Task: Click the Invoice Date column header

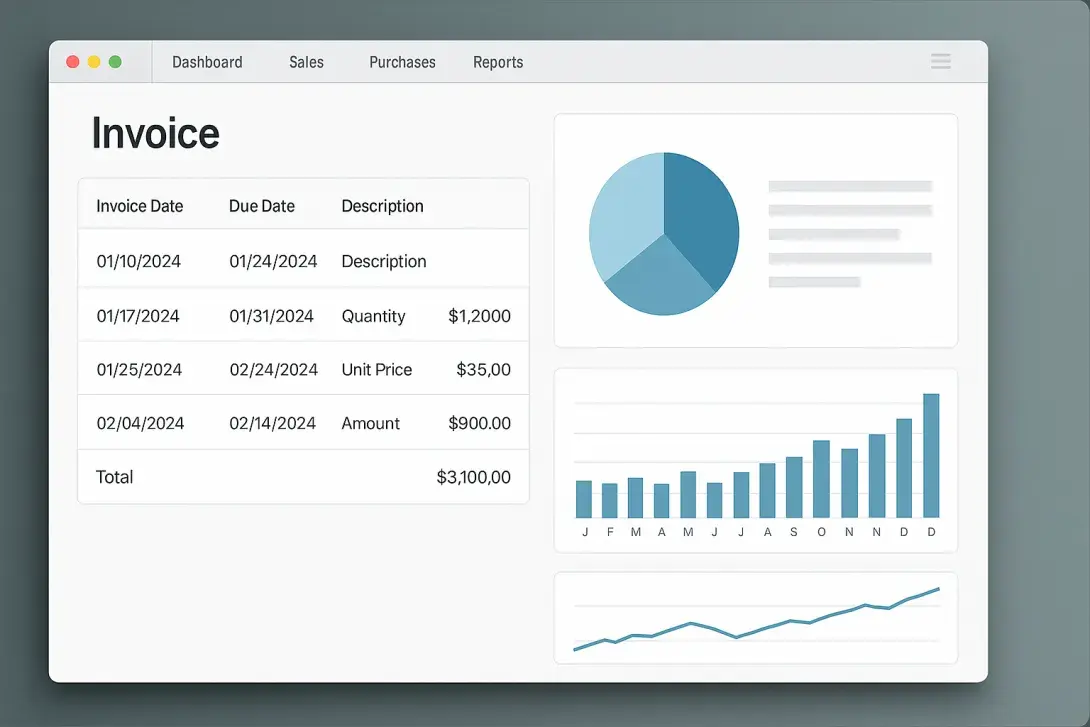Action: click(x=139, y=206)
